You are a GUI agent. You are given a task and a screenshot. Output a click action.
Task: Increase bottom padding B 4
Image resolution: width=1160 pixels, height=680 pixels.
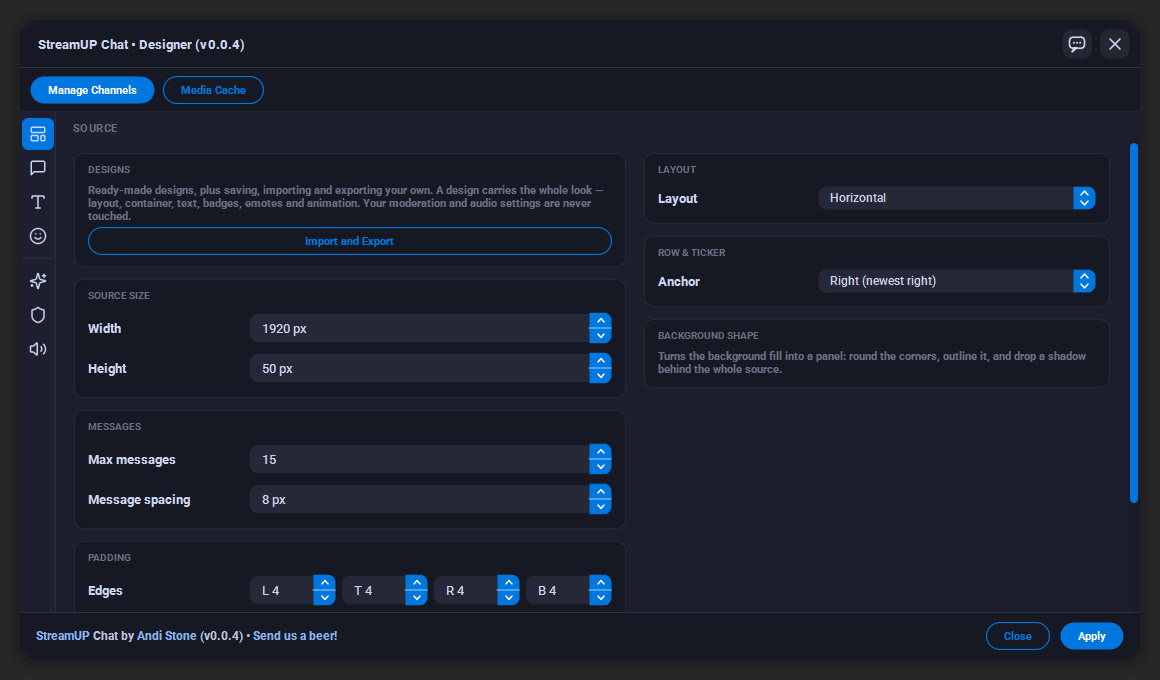click(600, 583)
